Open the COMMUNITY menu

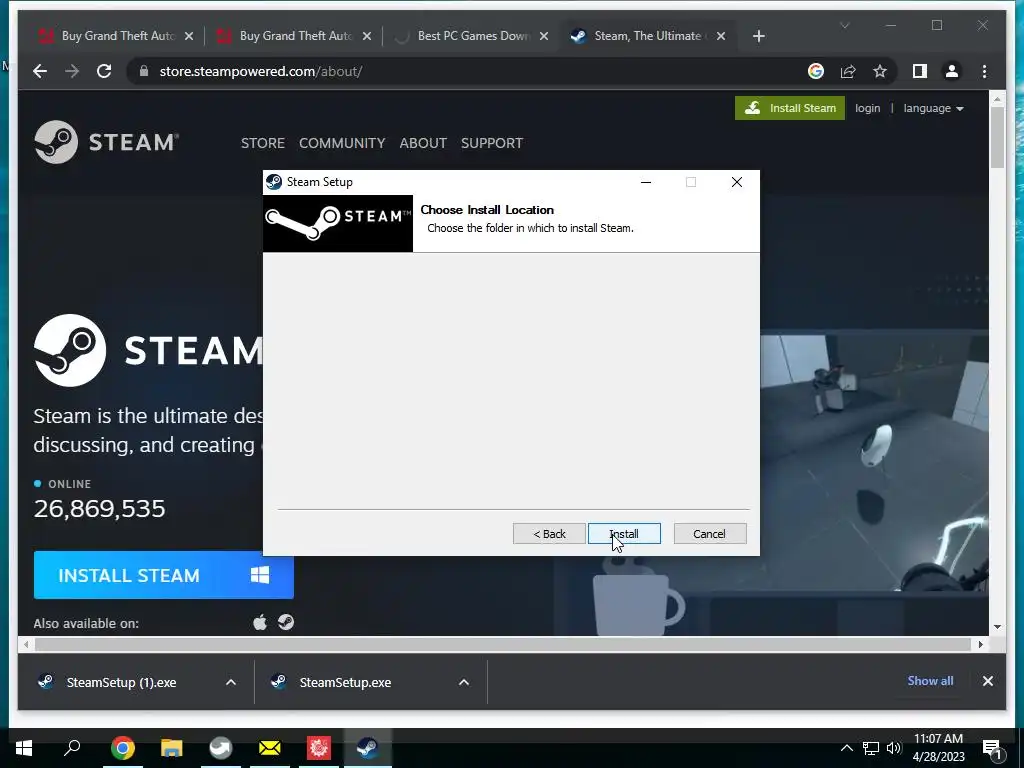coord(342,143)
